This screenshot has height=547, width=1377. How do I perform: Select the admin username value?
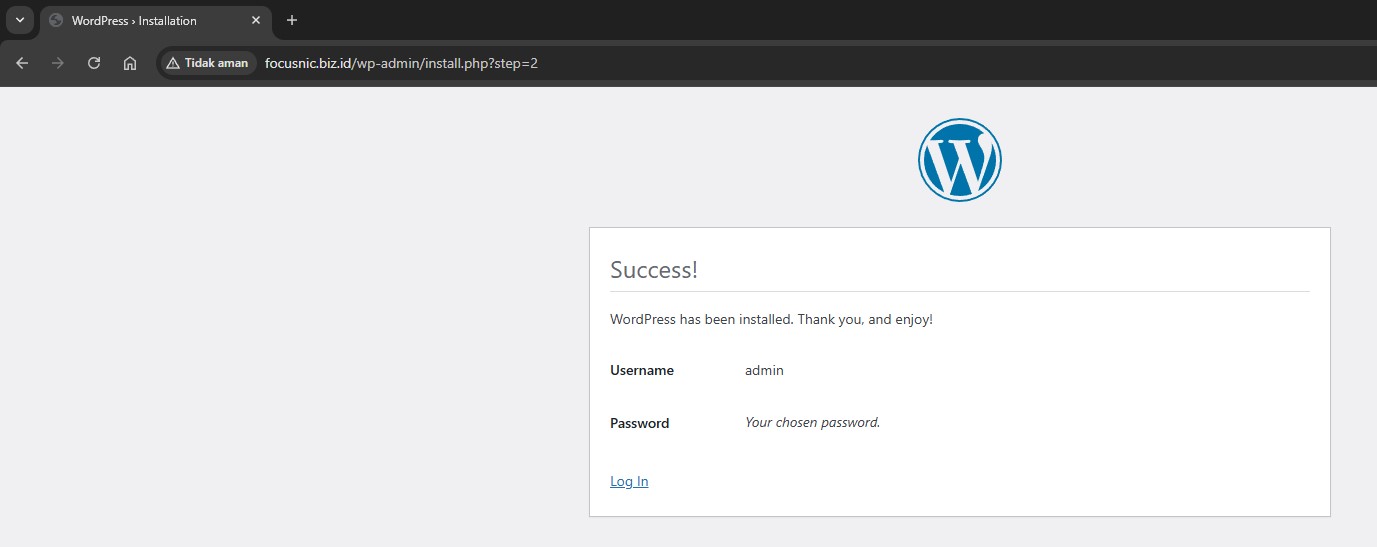click(x=764, y=371)
